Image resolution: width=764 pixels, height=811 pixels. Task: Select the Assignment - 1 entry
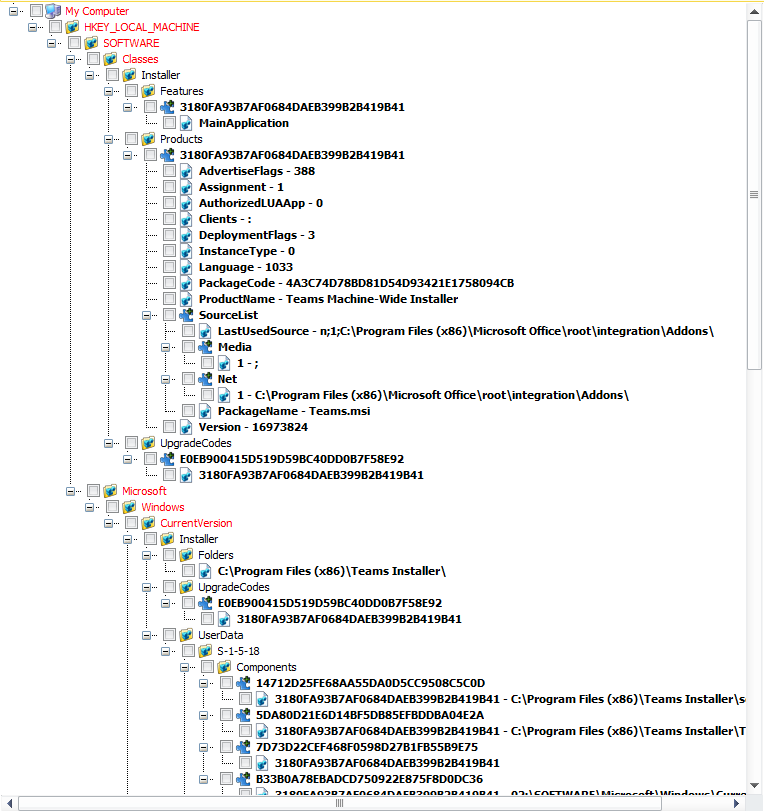(241, 187)
